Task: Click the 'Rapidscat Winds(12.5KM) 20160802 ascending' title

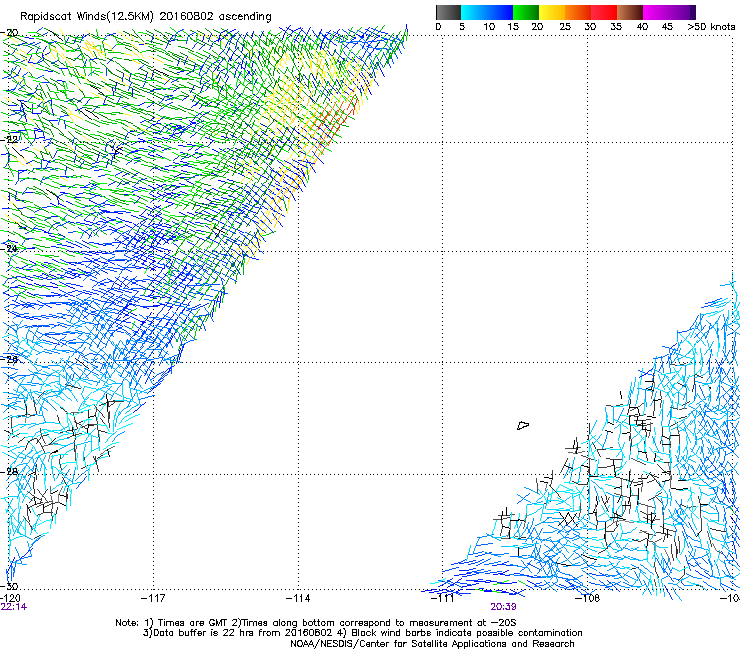Action: [146, 17]
